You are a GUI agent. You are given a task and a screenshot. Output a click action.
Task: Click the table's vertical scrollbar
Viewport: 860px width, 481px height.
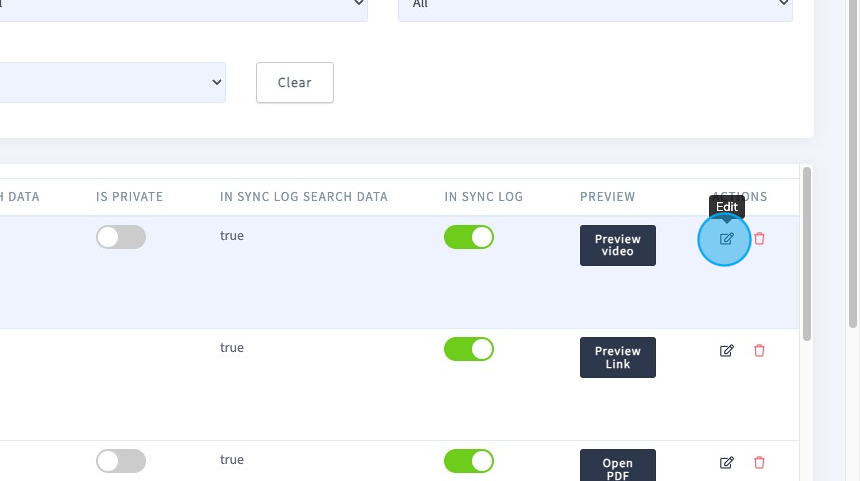tap(806, 254)
